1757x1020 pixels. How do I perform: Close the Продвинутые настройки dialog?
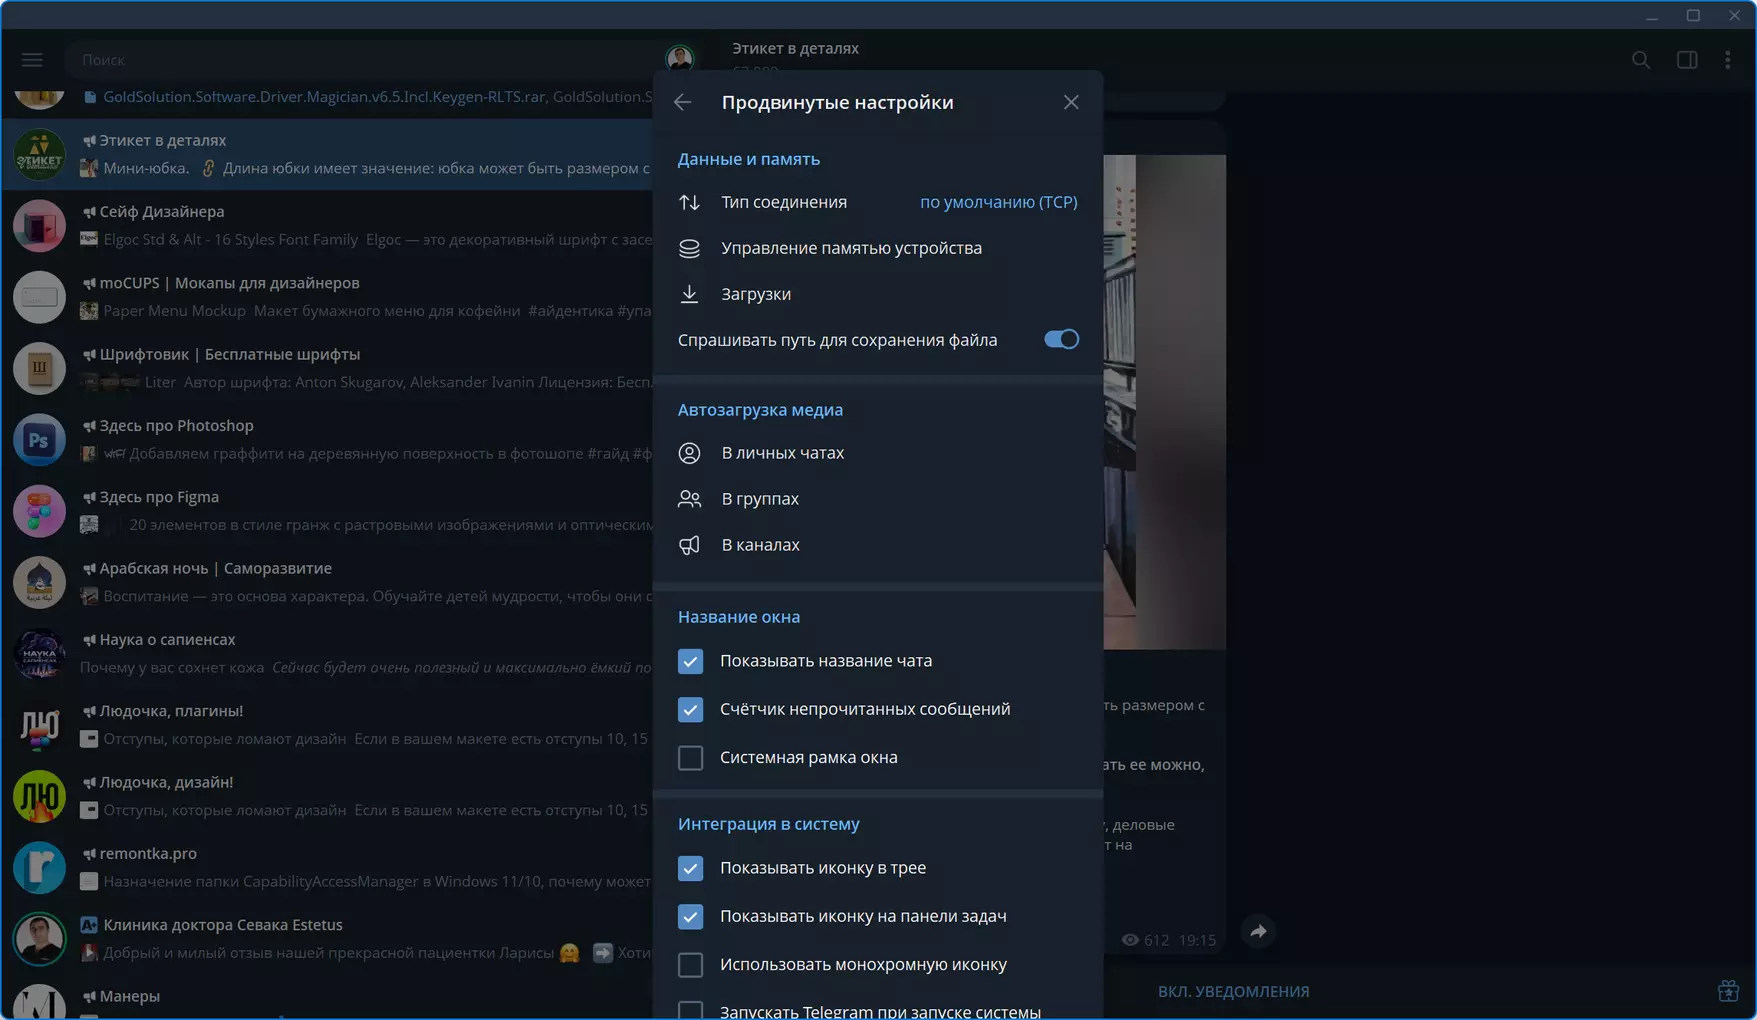pyautogui.click(x=1071, y=102)
